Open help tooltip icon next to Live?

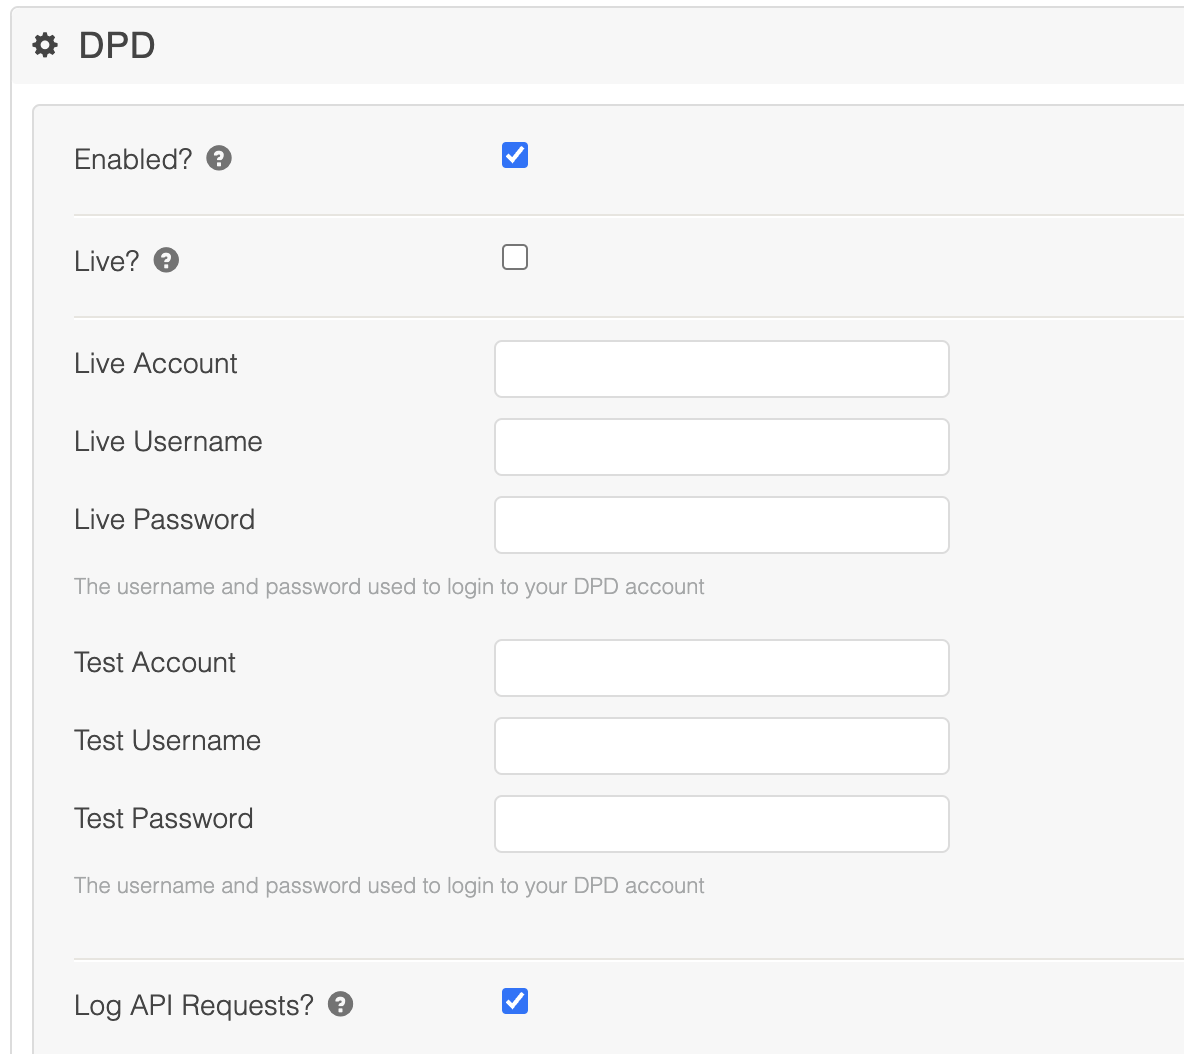pyautogui.click(x=166, y=260)
